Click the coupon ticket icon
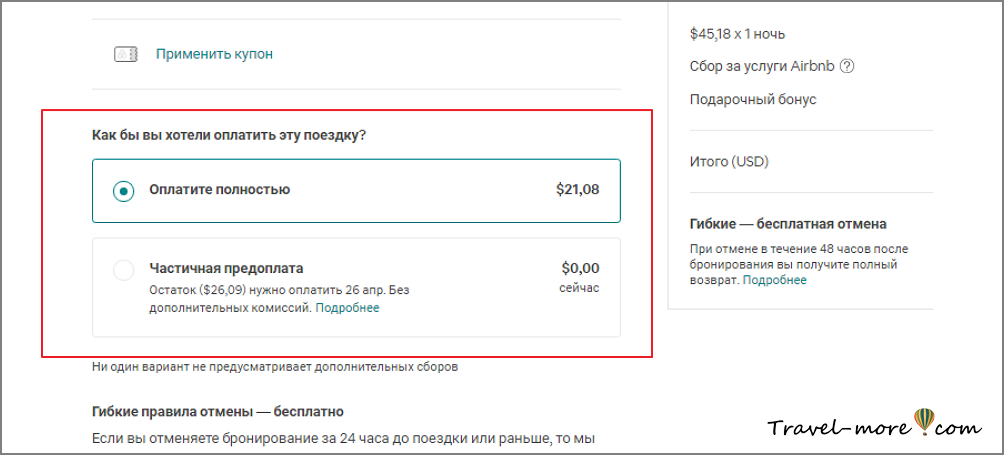This screenshot has width=1004, height=455. click(x=125, y=55)
